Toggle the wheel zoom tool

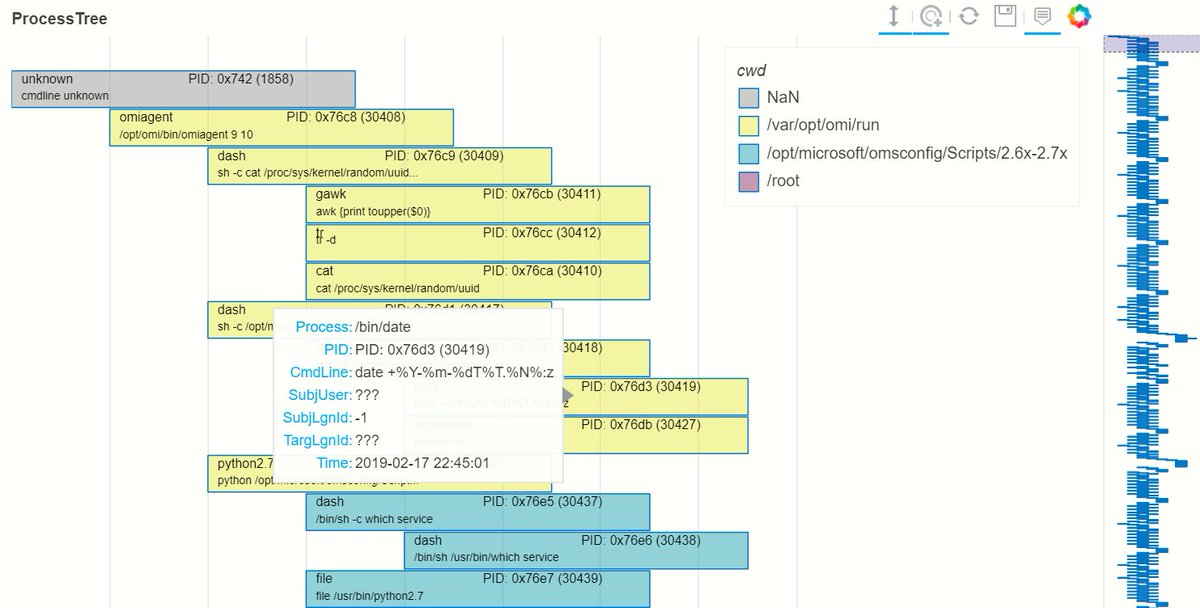tap(932, 17)
